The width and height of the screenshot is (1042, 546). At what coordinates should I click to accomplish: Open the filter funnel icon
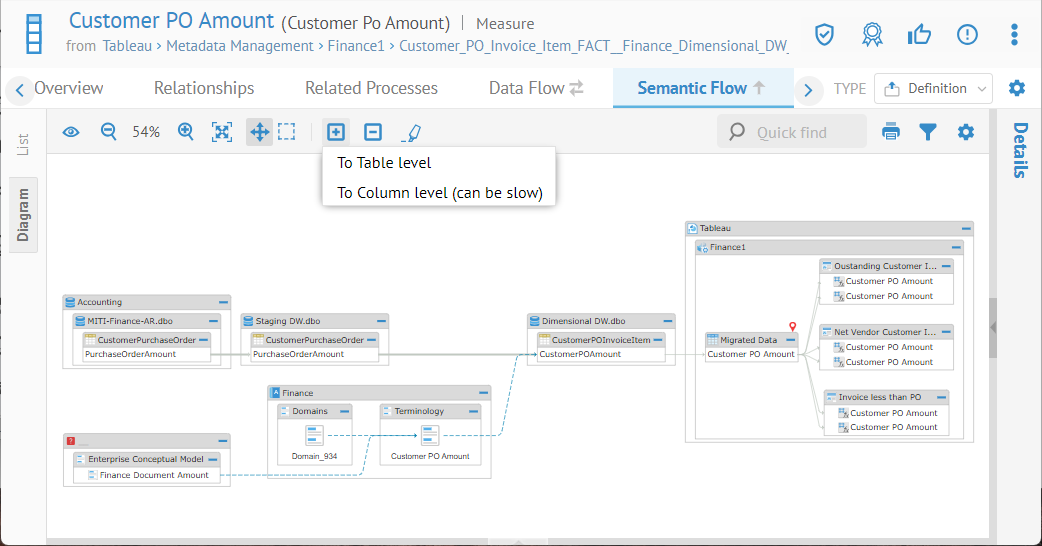pyautogui.click(x=928, y=132)
